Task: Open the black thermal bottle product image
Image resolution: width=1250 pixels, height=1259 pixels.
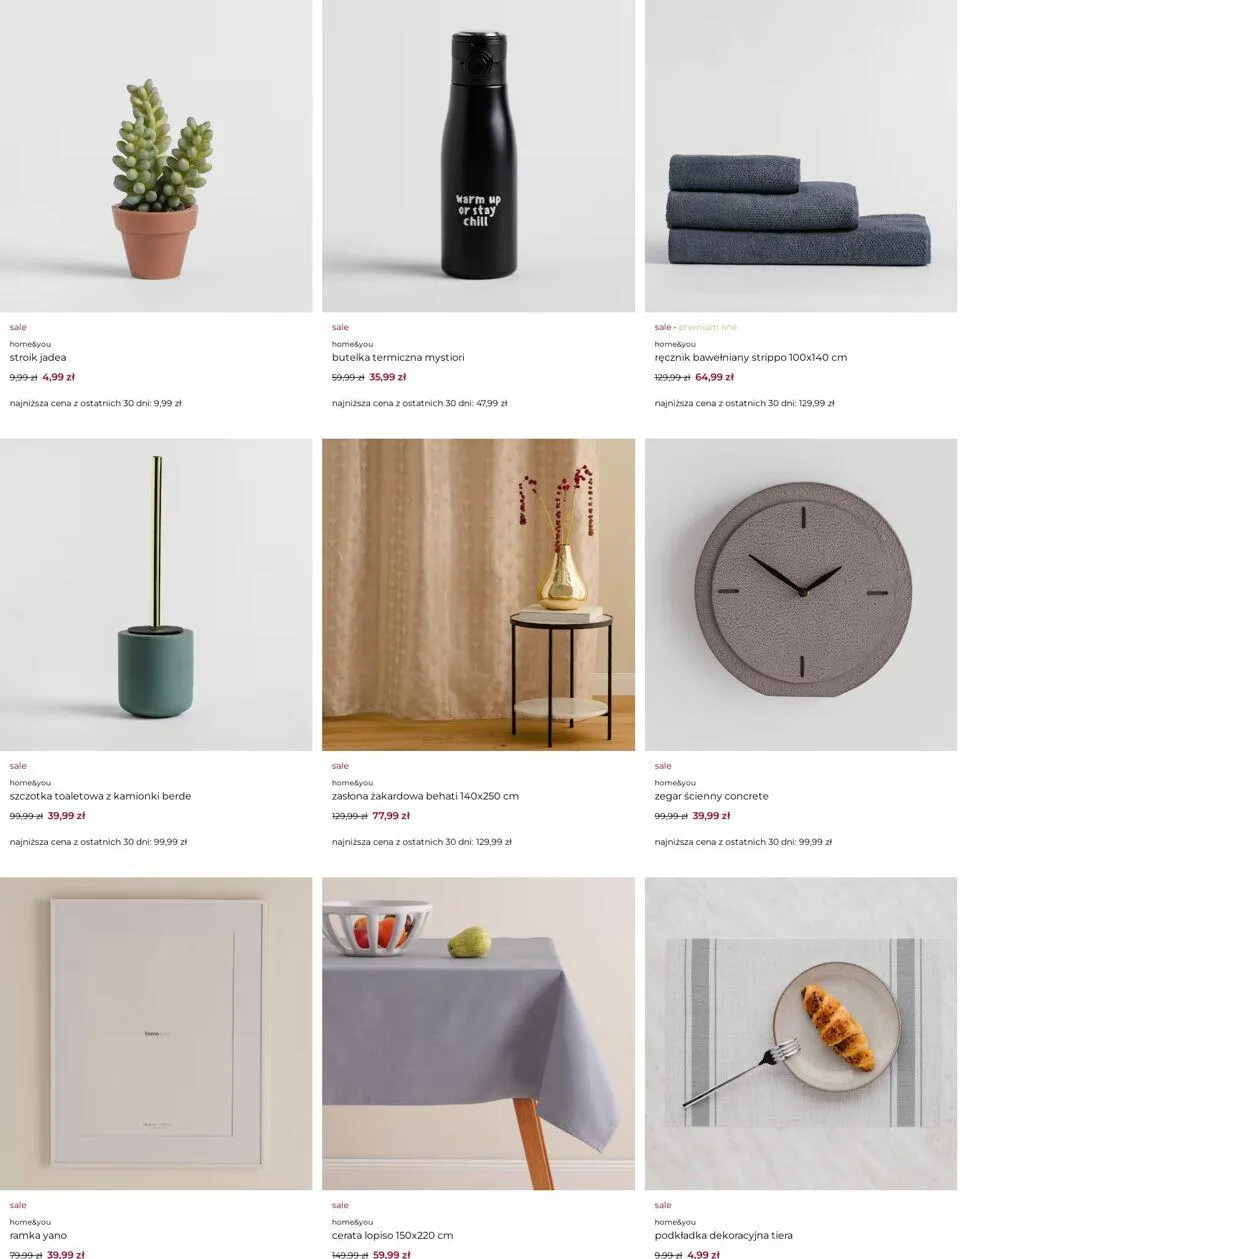Action: (478, 156)
